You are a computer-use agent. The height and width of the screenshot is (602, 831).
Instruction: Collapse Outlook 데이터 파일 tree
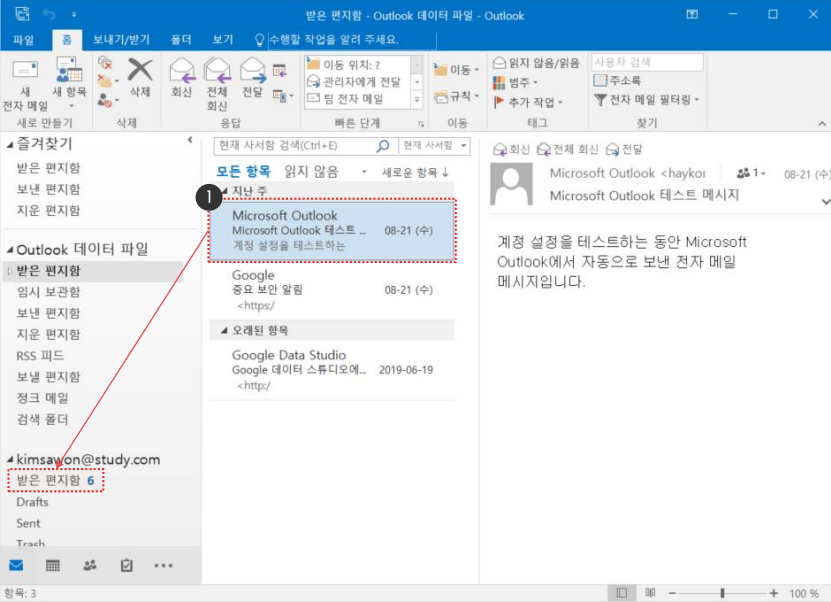click(10, 250)
